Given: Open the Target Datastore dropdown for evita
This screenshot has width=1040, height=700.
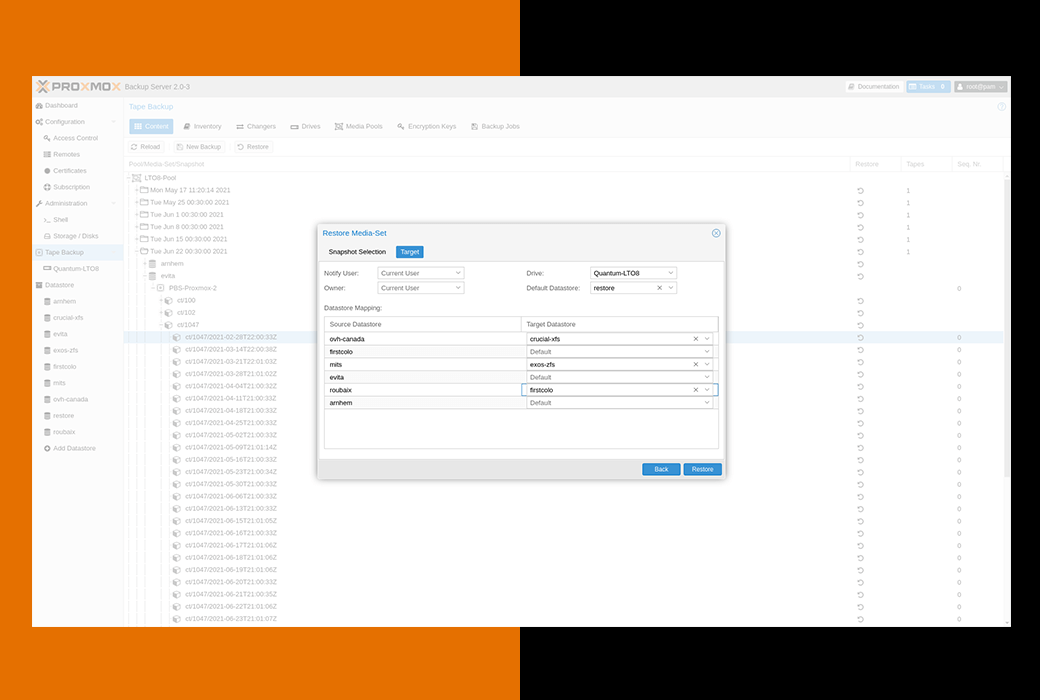Looking at the screenshot, I should pos(707,377).
